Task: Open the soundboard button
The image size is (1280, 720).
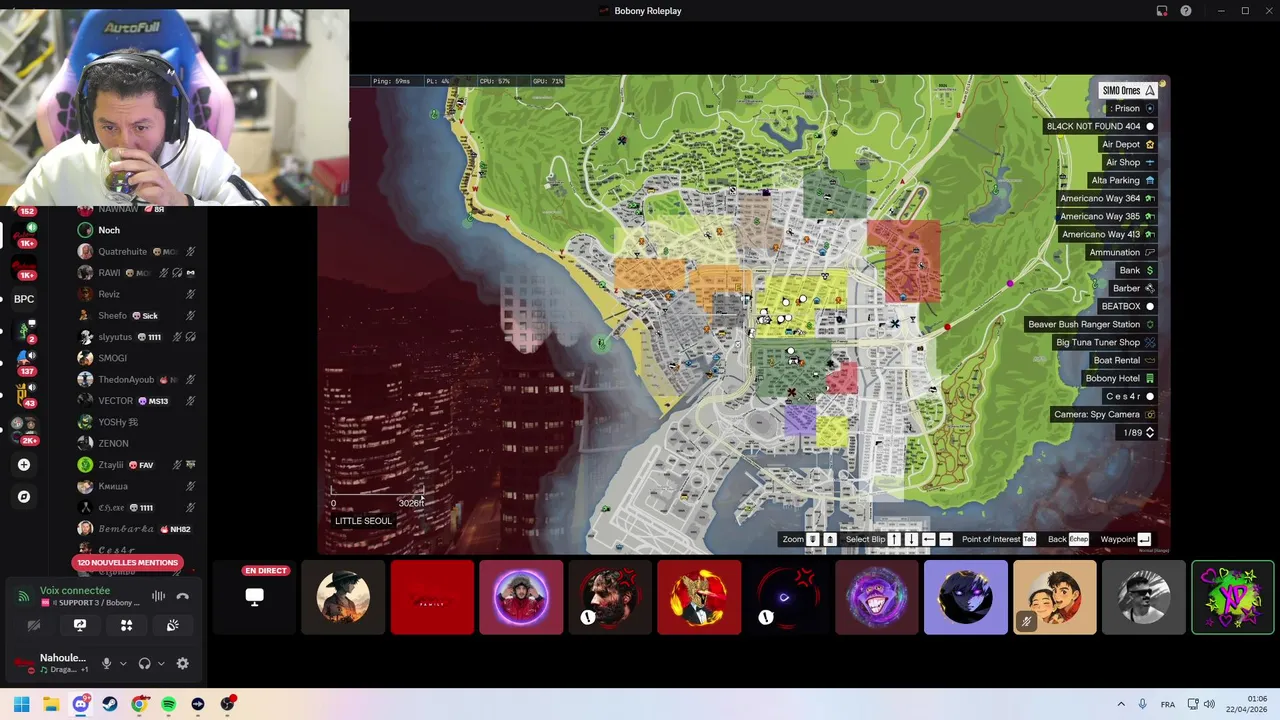Action: click(x=172, y=625)
